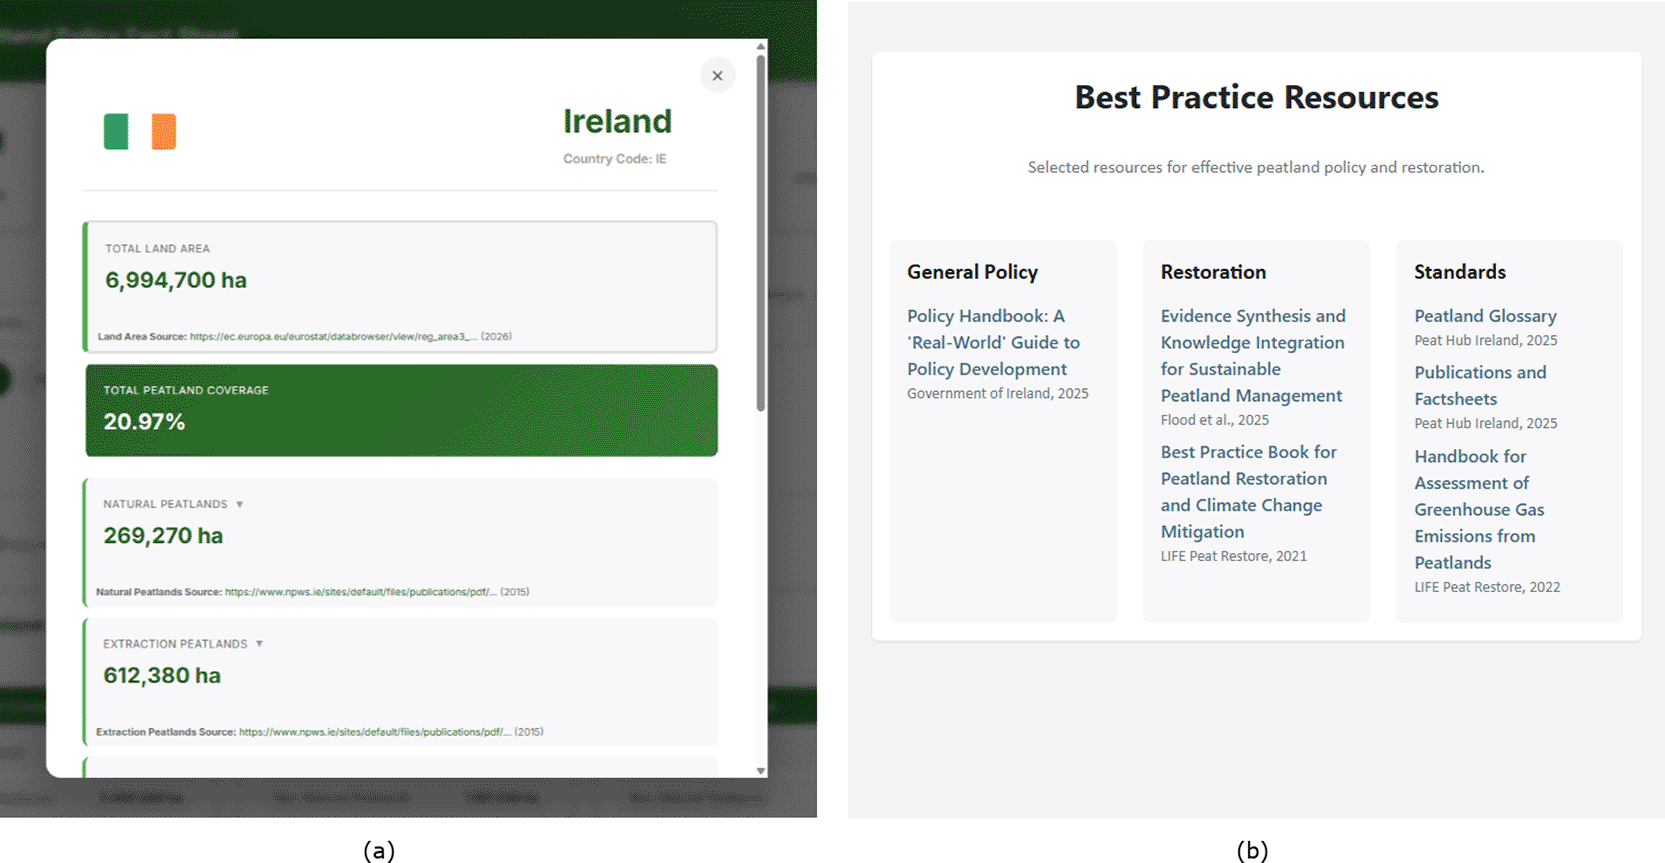
Task: Click LIFE Peat Restore, 2021 citation
Action: click(1233, 556)
